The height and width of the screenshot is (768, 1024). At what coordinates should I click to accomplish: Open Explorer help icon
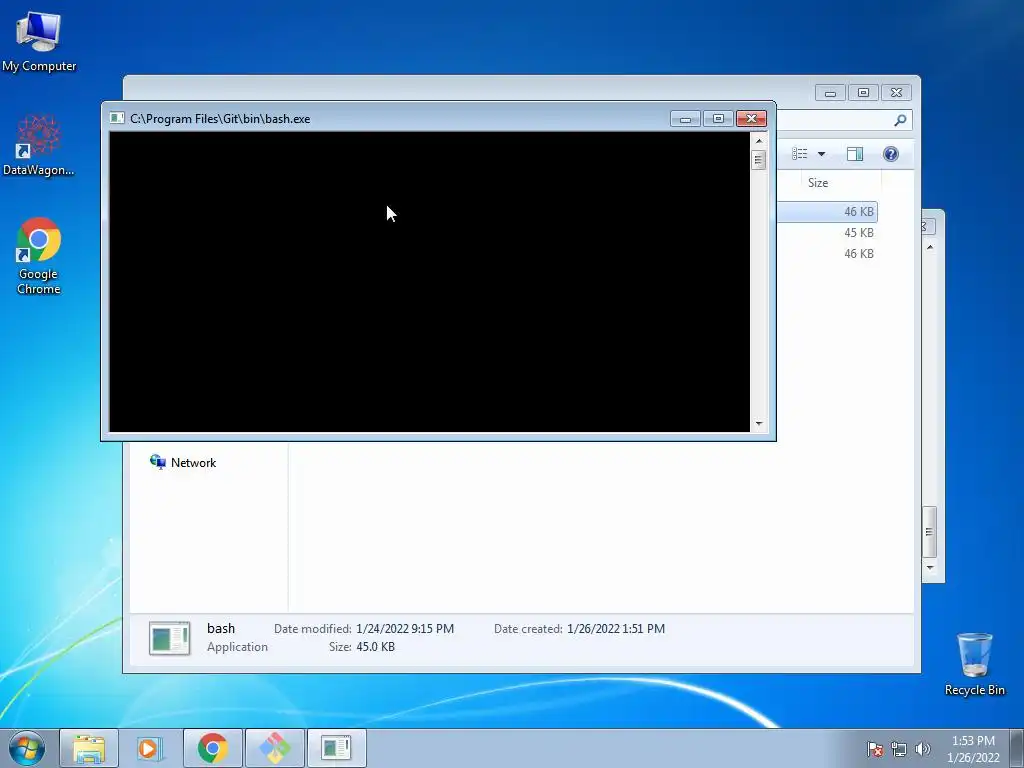(890, 154)
